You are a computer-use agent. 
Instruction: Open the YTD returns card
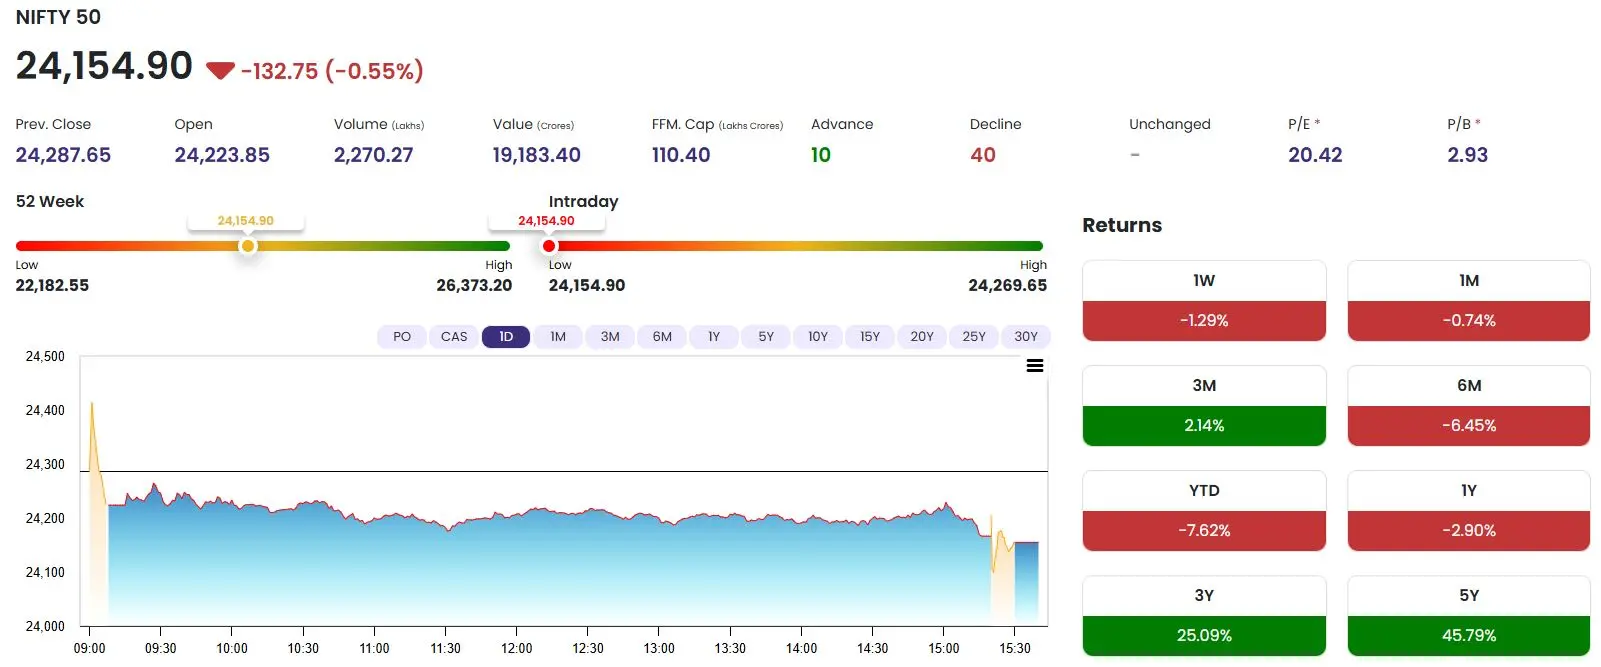[1204, 511]
